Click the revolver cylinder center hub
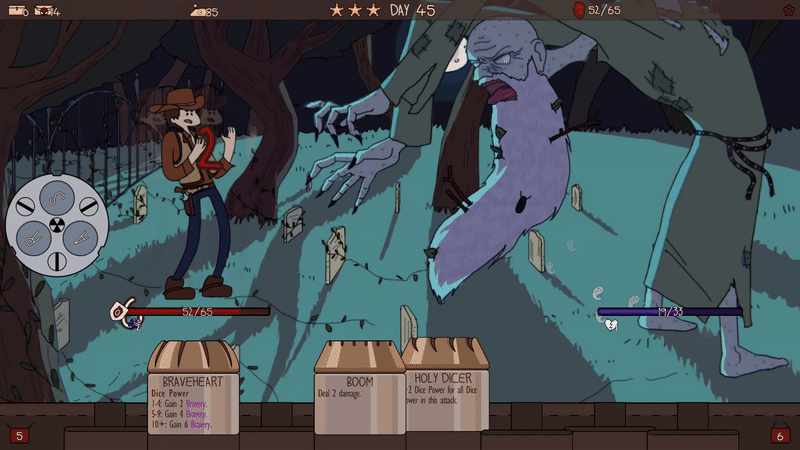800x450 pixels. pyautogui.click(x=56, y=225)
